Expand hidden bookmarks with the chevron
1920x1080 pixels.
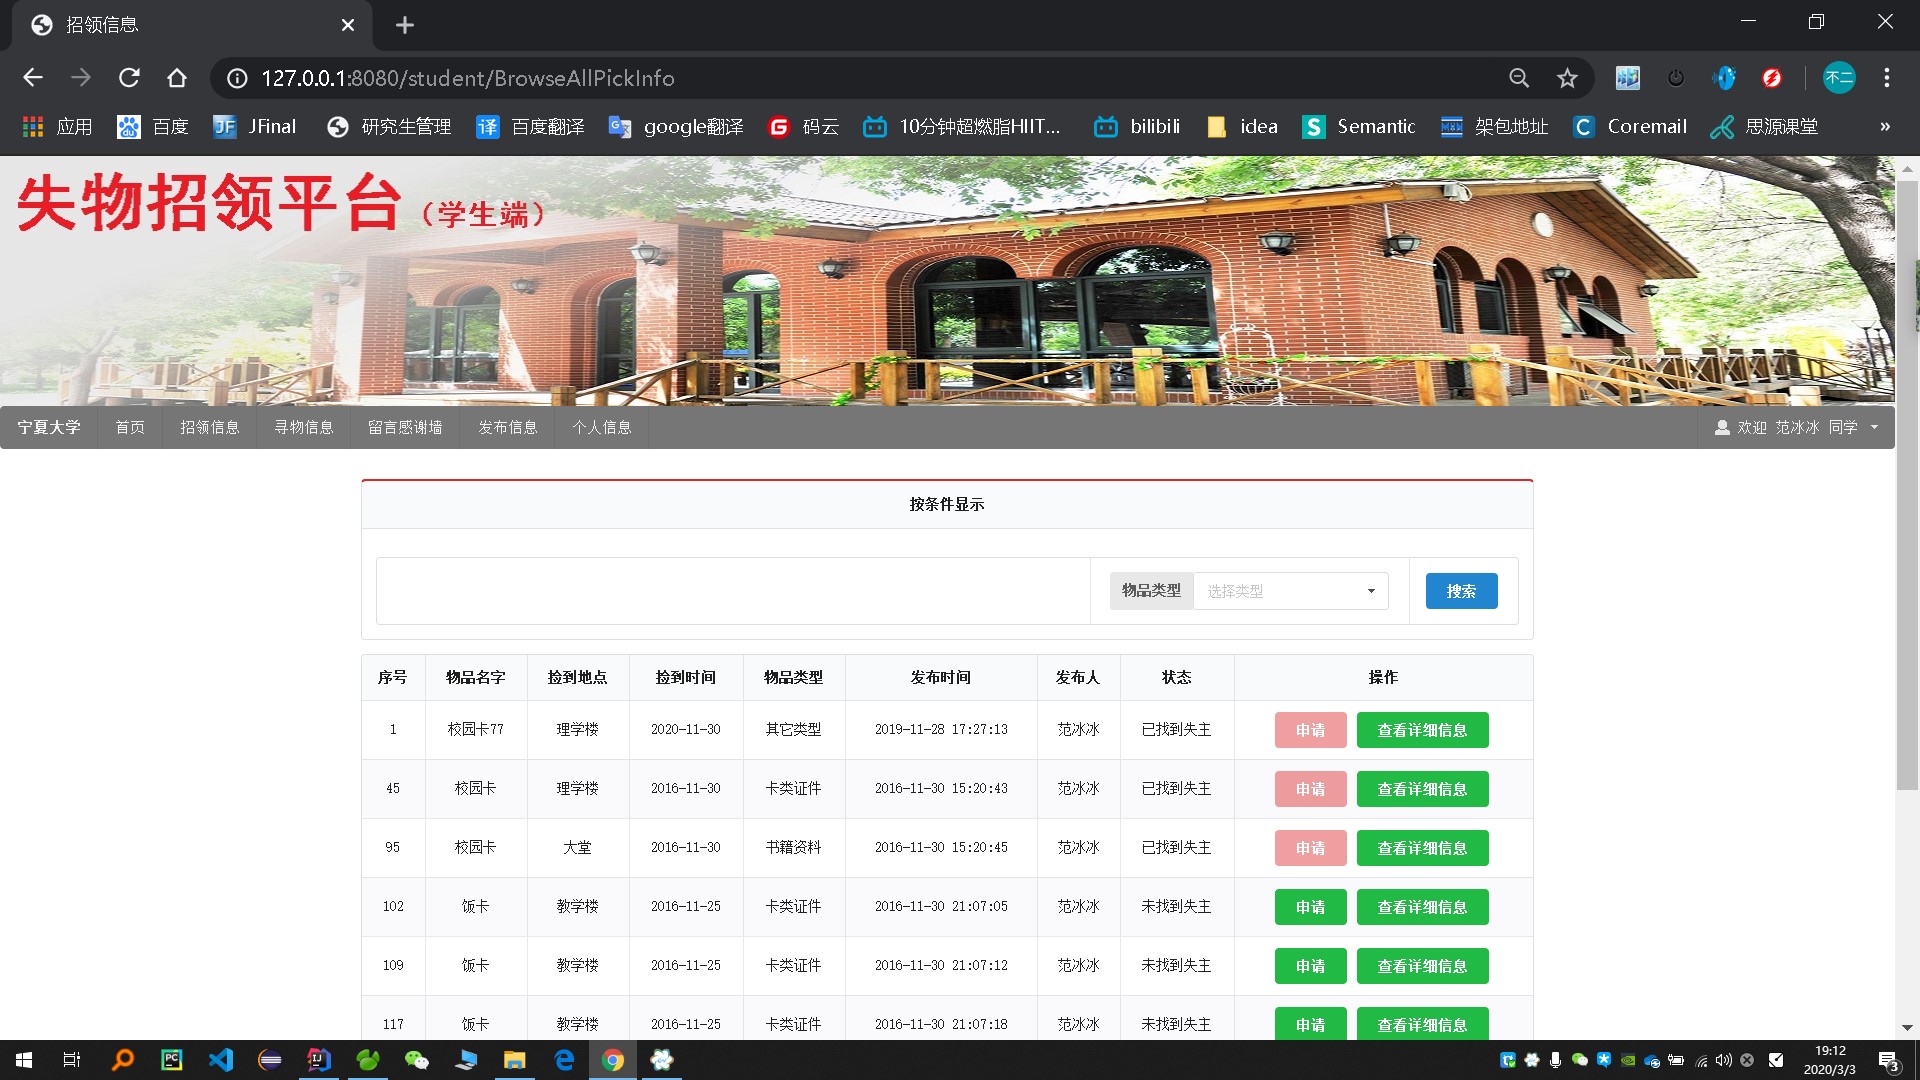(x=1884, y=127)
